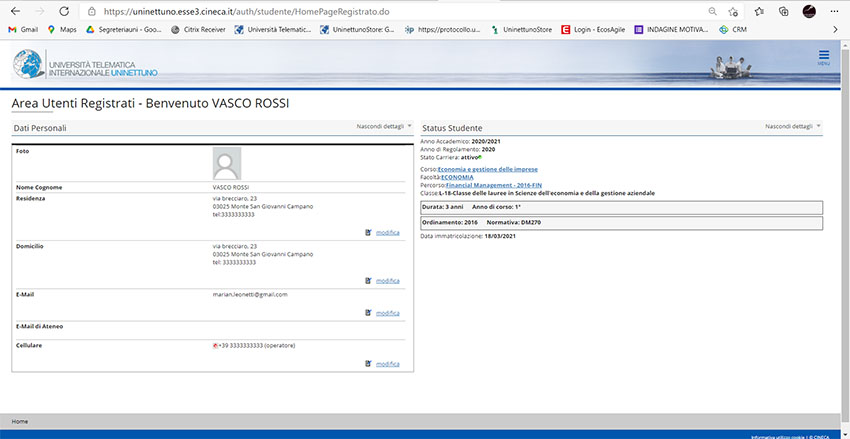Screen dimensions: 850x439
Task: Click the browser refresh button
Action: coord(64,11)
